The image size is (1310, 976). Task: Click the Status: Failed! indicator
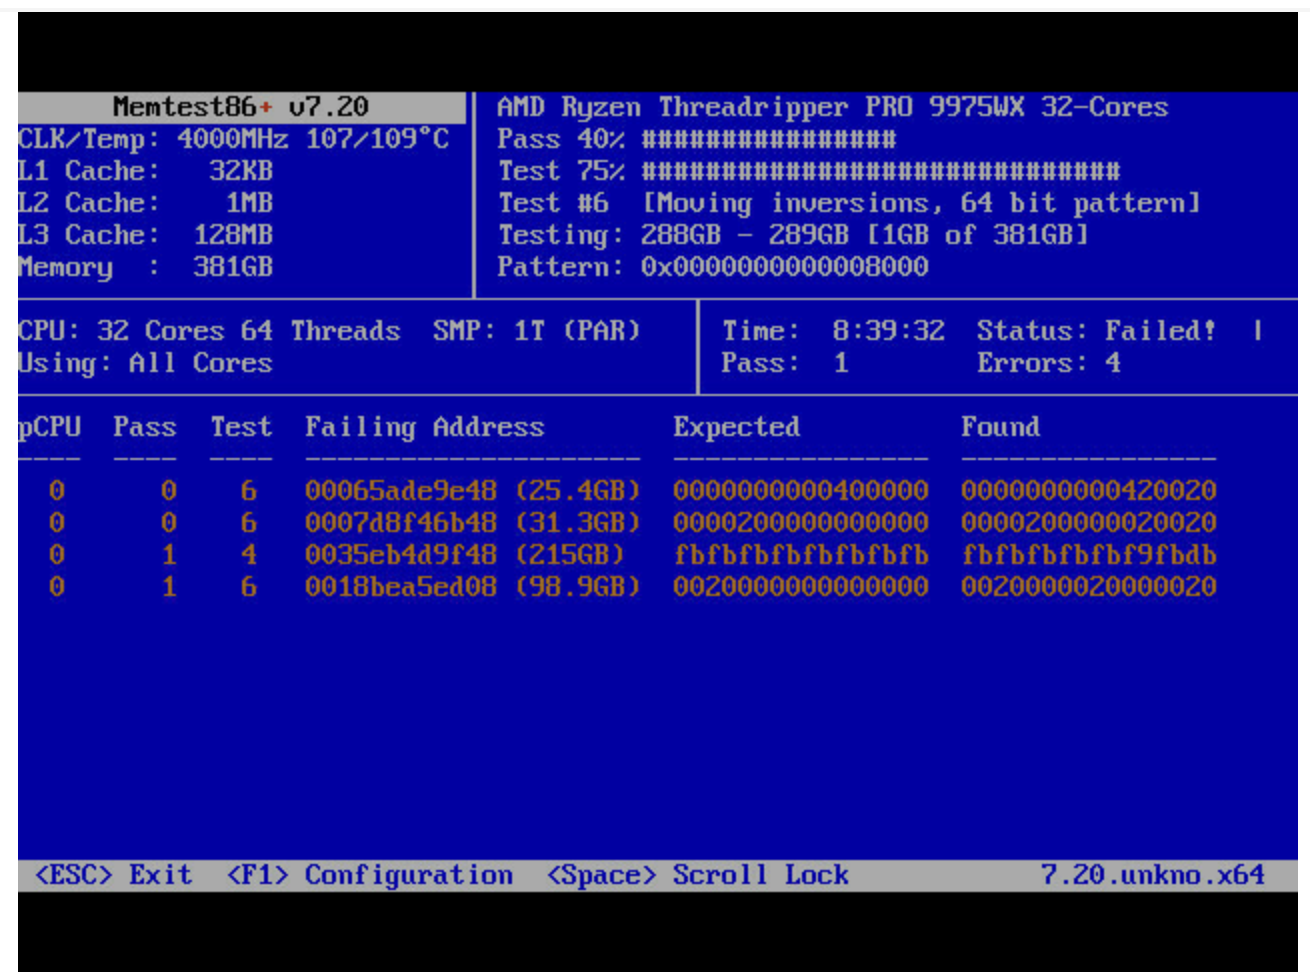point(1096,331)
